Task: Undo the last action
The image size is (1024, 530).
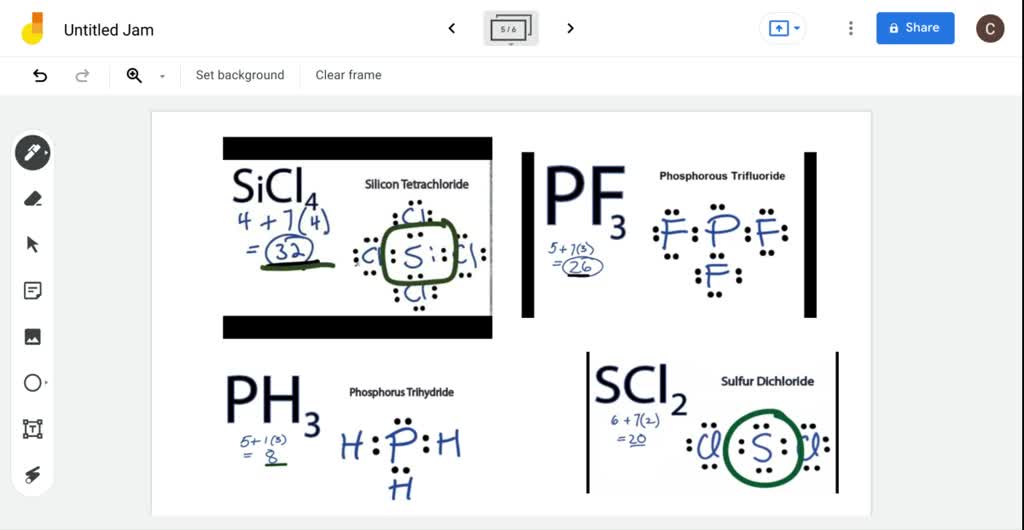Action: [40, 75]
